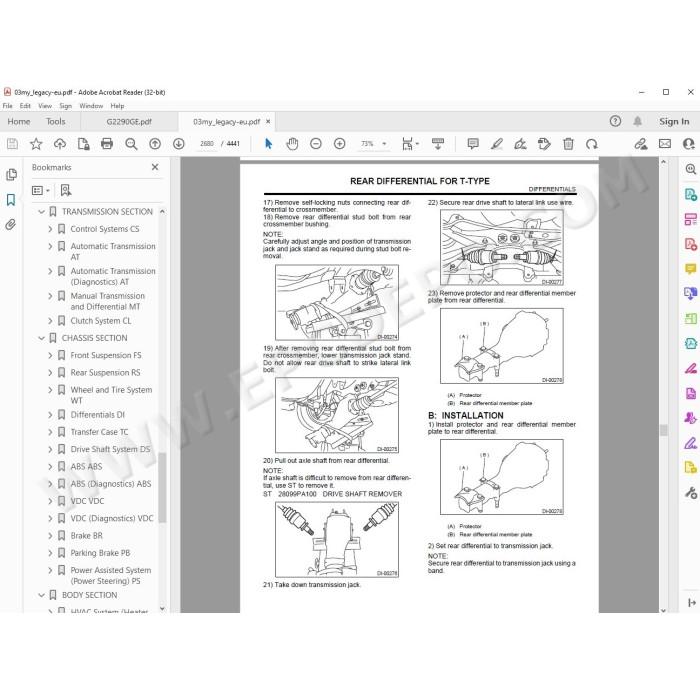700x700 pixels.
Task: Click the Zoom out minus icon
Action: tap(316, 144)
